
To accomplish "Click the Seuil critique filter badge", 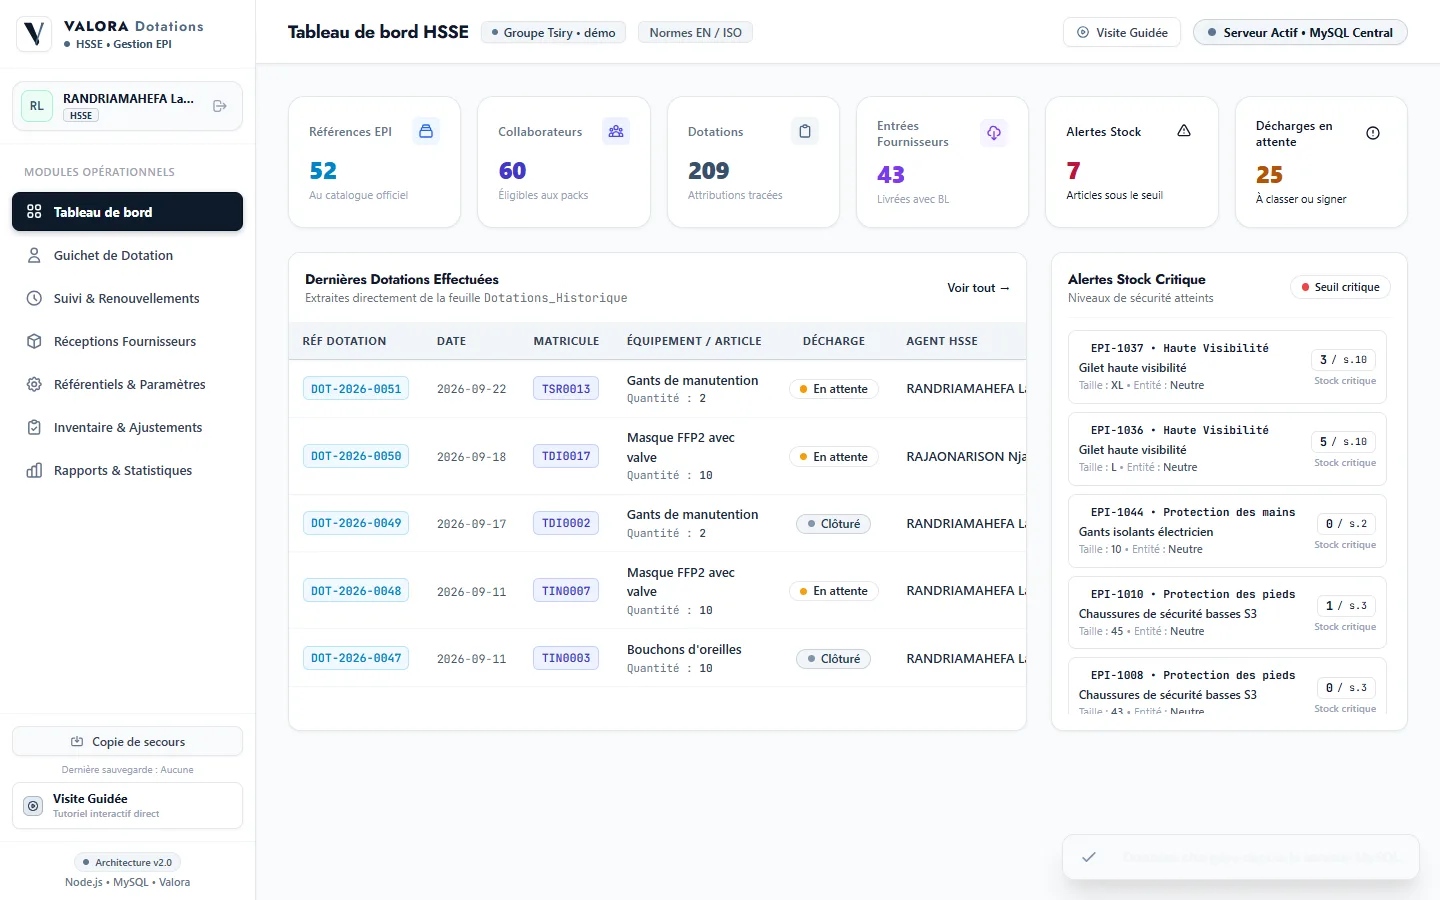I will pos(1340,287).
